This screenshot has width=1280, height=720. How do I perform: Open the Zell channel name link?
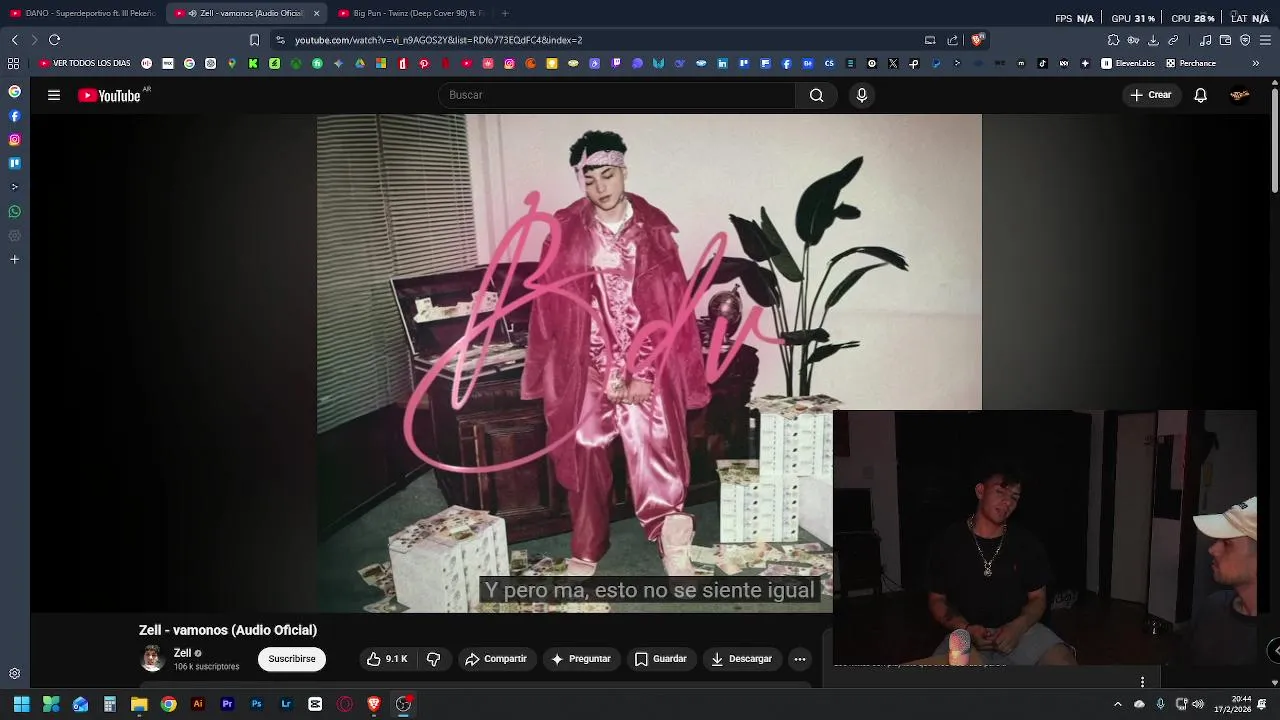coord(182,653)
